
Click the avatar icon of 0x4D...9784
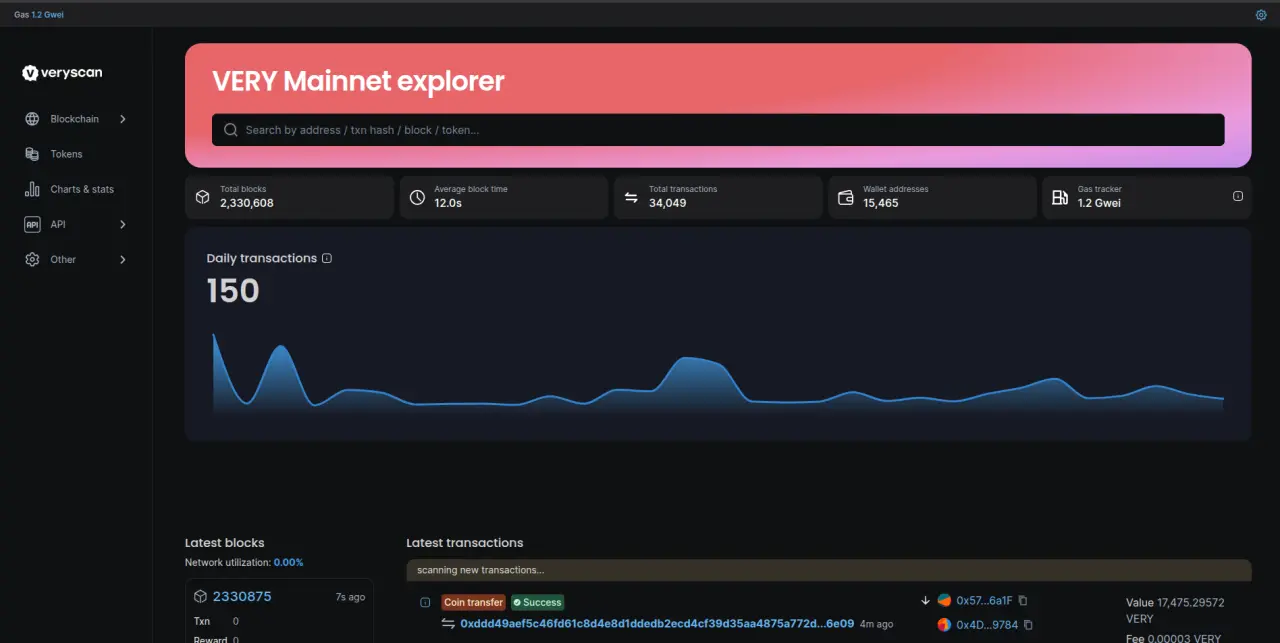(x=944, y=625)
